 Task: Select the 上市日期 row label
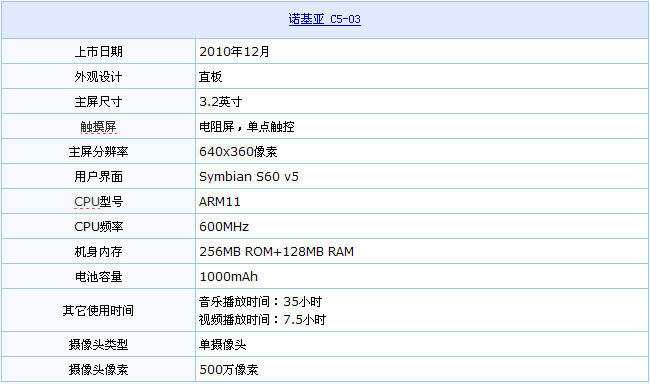[98, 51]
